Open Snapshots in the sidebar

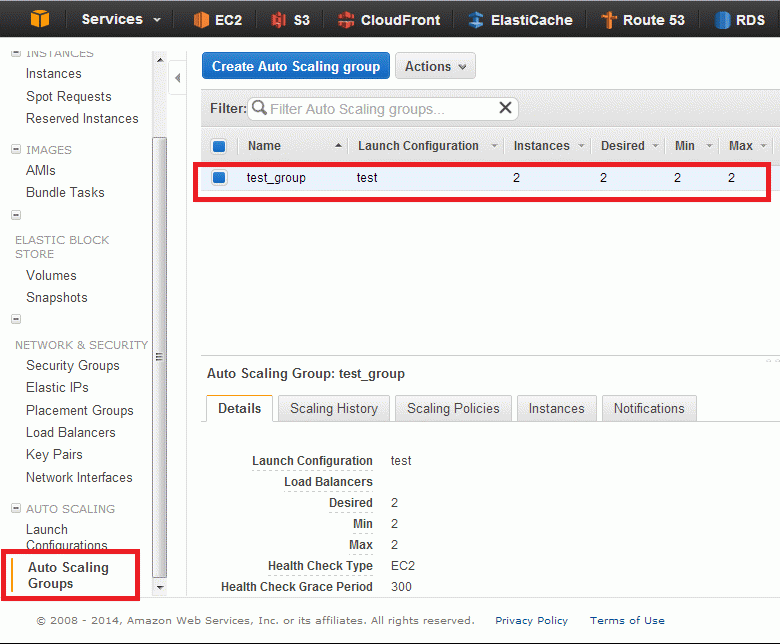(x=57, y=297)
